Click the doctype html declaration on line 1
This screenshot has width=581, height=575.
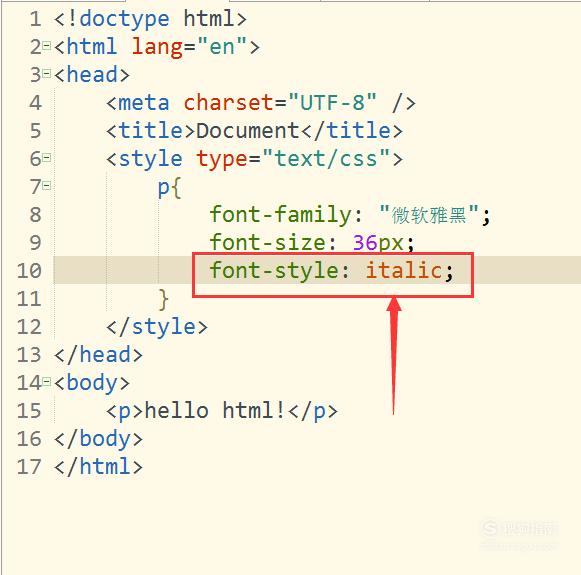[x=150, y=19]
